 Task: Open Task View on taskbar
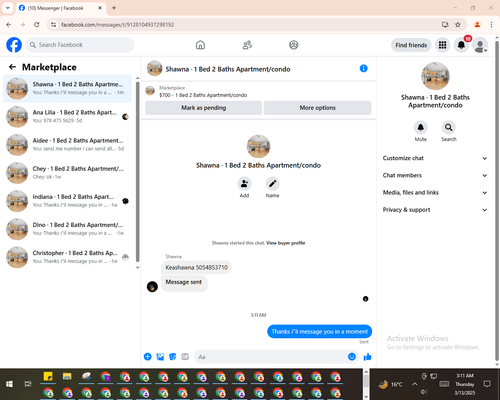click(x=28, y=384)
